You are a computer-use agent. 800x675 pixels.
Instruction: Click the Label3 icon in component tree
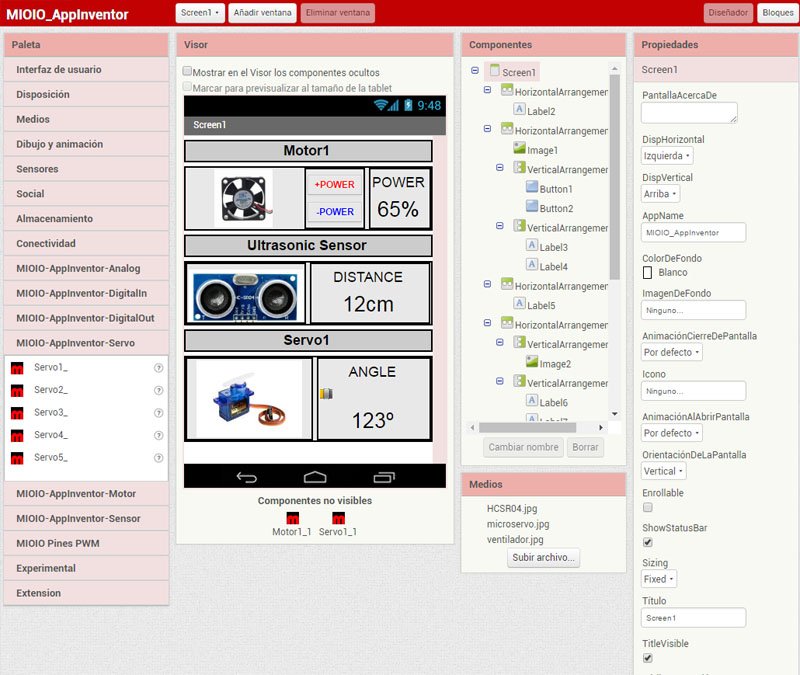pos(532,245)
